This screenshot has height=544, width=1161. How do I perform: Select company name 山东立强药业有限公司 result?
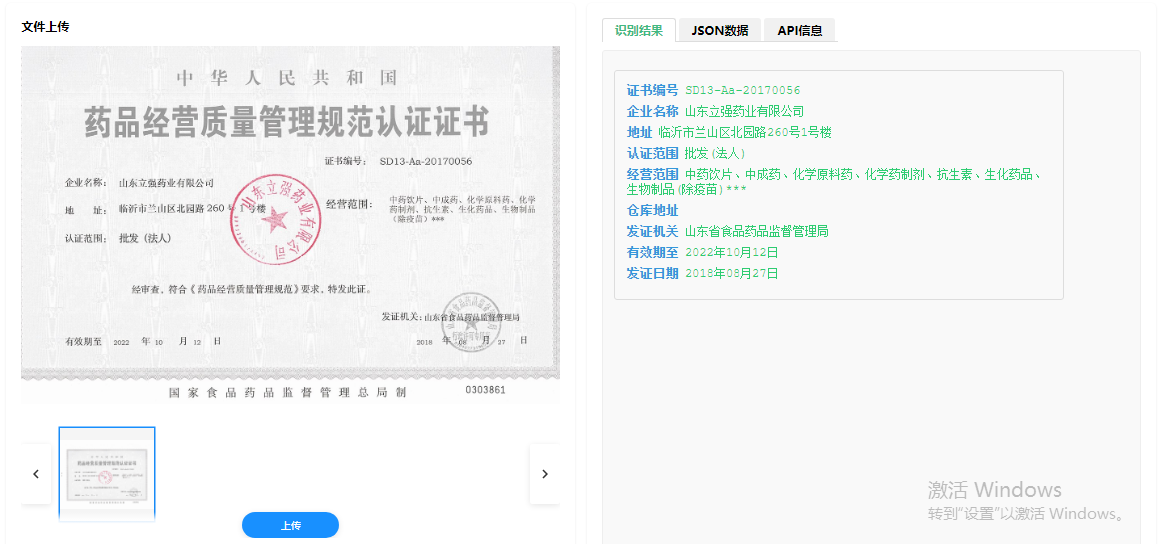(744, 111)
